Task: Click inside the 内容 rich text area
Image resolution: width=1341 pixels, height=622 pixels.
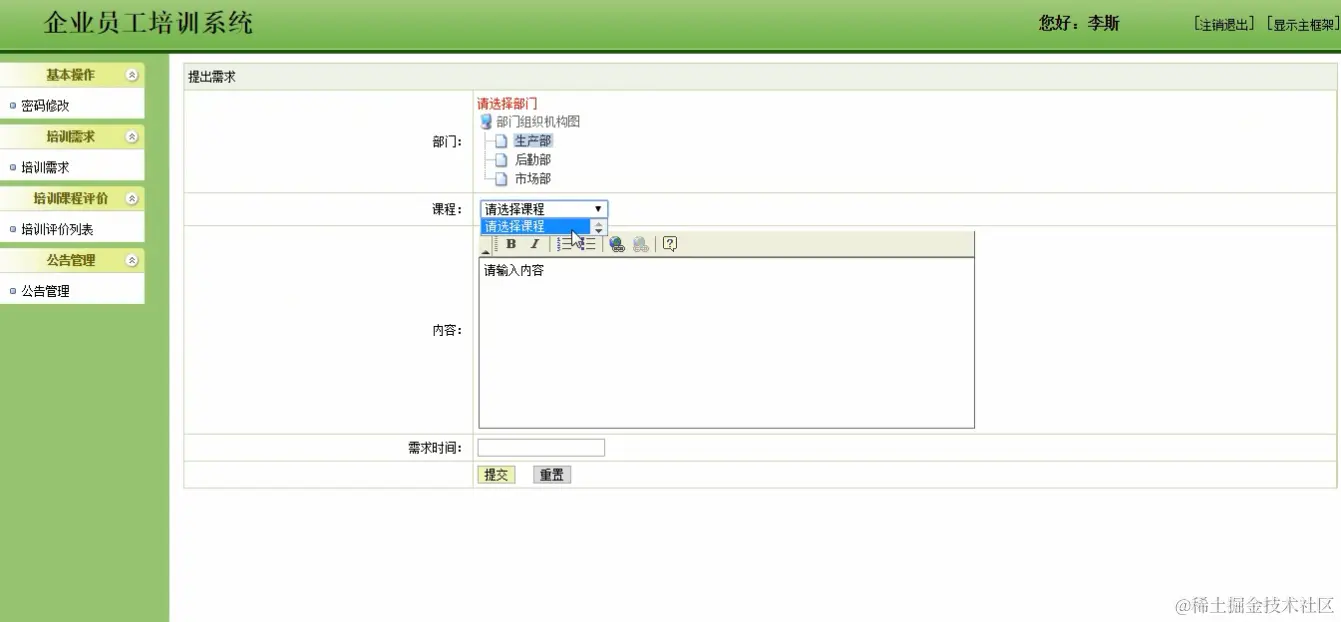Action: coord(726,343)
